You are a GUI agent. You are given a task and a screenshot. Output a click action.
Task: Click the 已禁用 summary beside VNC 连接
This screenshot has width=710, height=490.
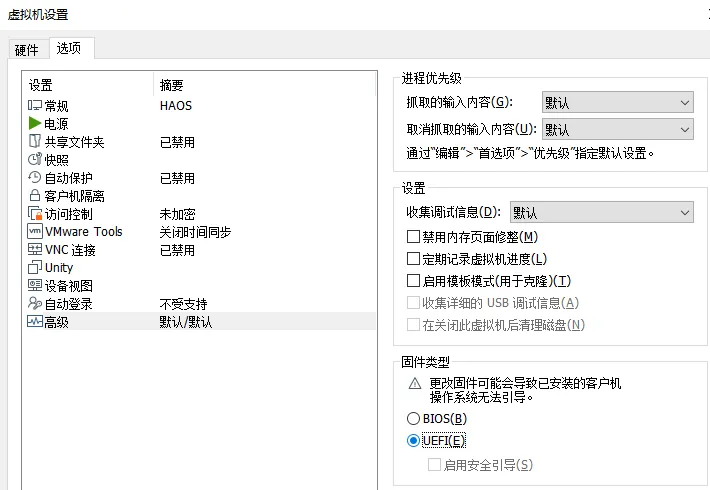click(177, 250)
